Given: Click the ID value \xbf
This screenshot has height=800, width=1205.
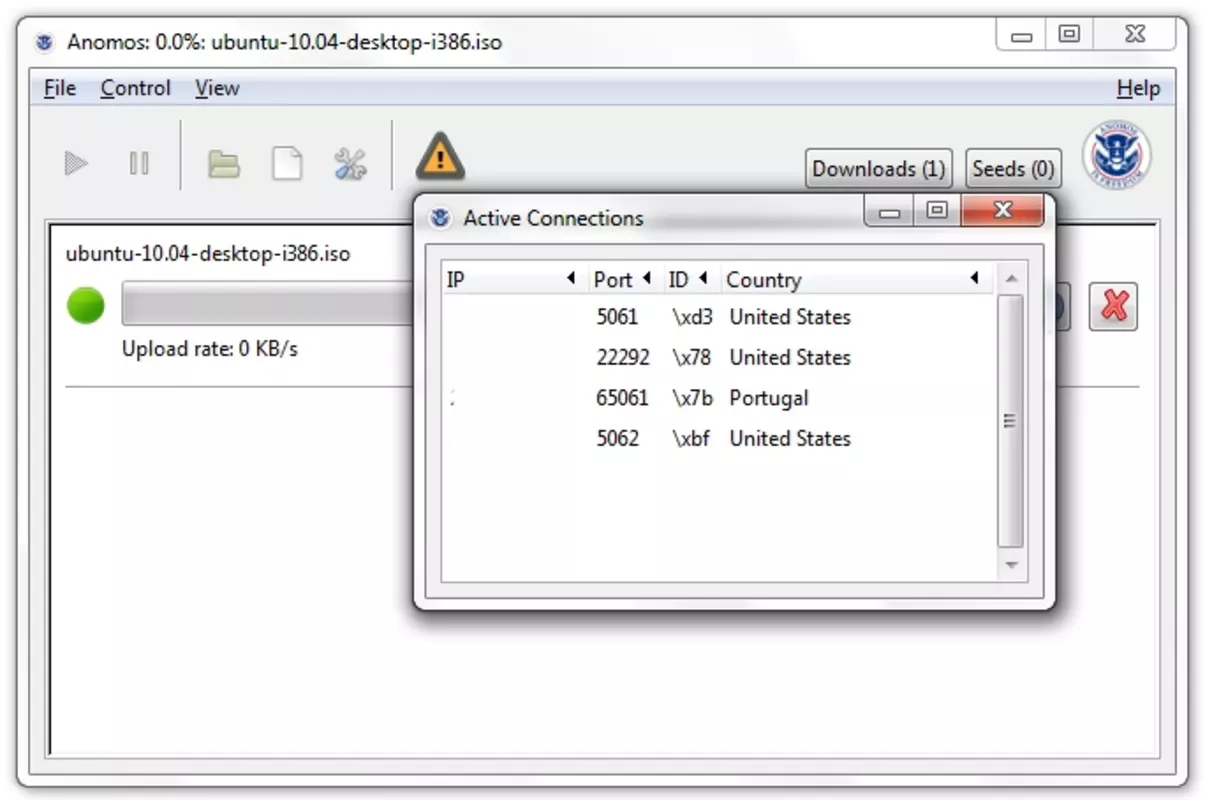Looking at the screenshot, I should (691, 438).
